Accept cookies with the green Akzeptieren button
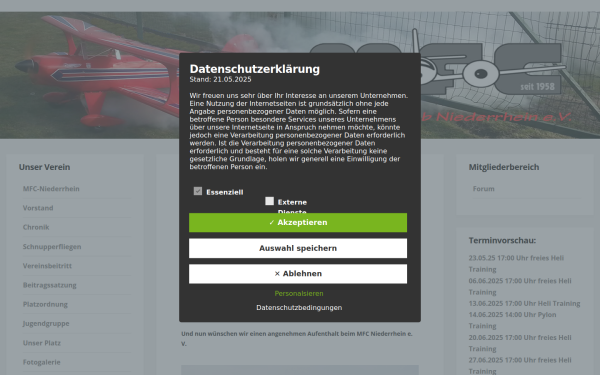 (298, 223)
